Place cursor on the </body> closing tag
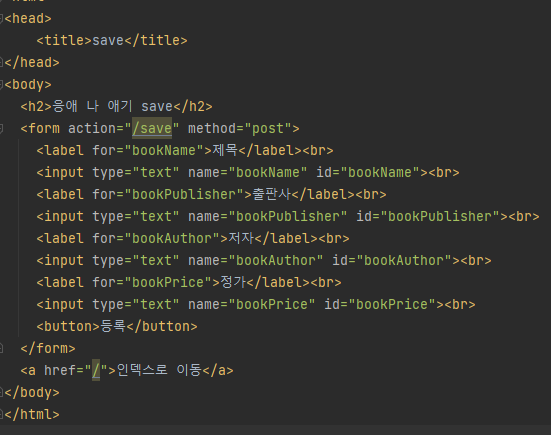The width and height of the screenshot is (551, 435). click(32, 392)
